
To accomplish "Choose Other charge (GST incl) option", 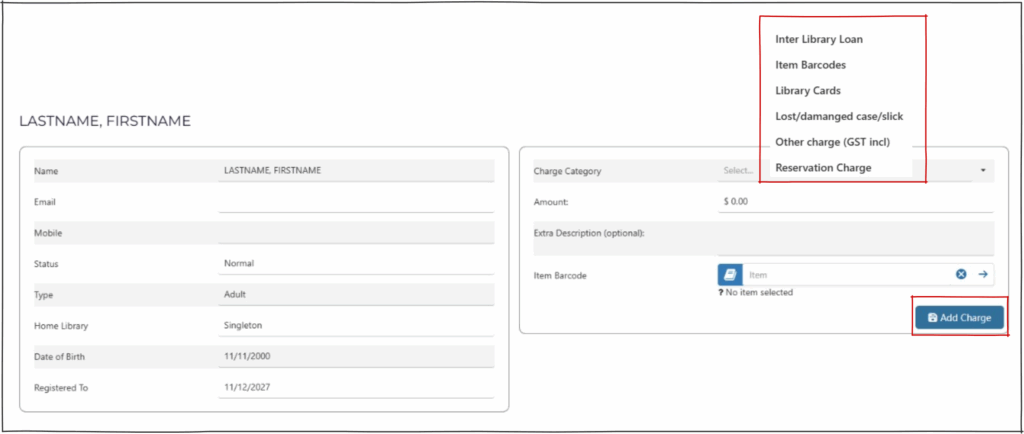I will coord(832,142).
